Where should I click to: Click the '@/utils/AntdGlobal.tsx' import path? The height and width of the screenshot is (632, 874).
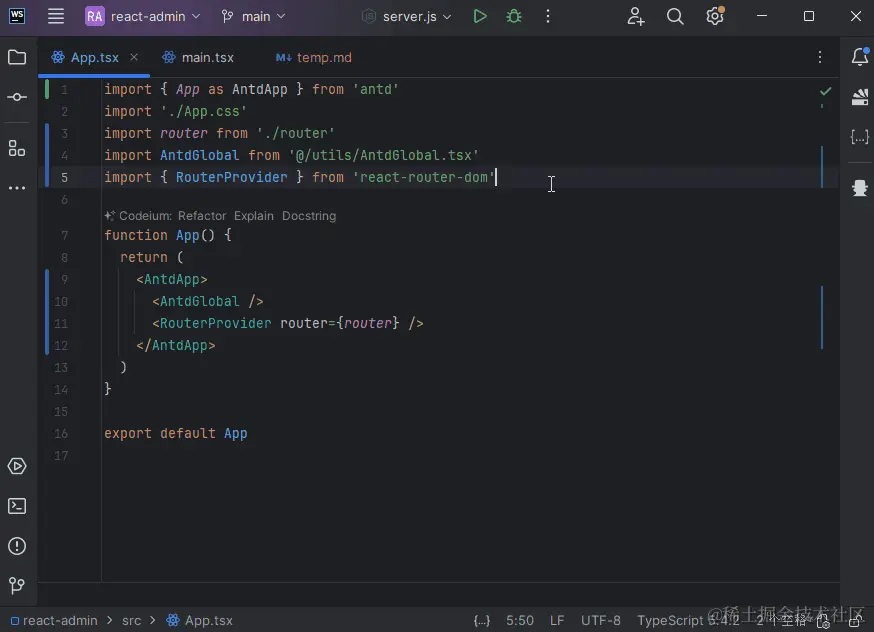click(383, 155)
